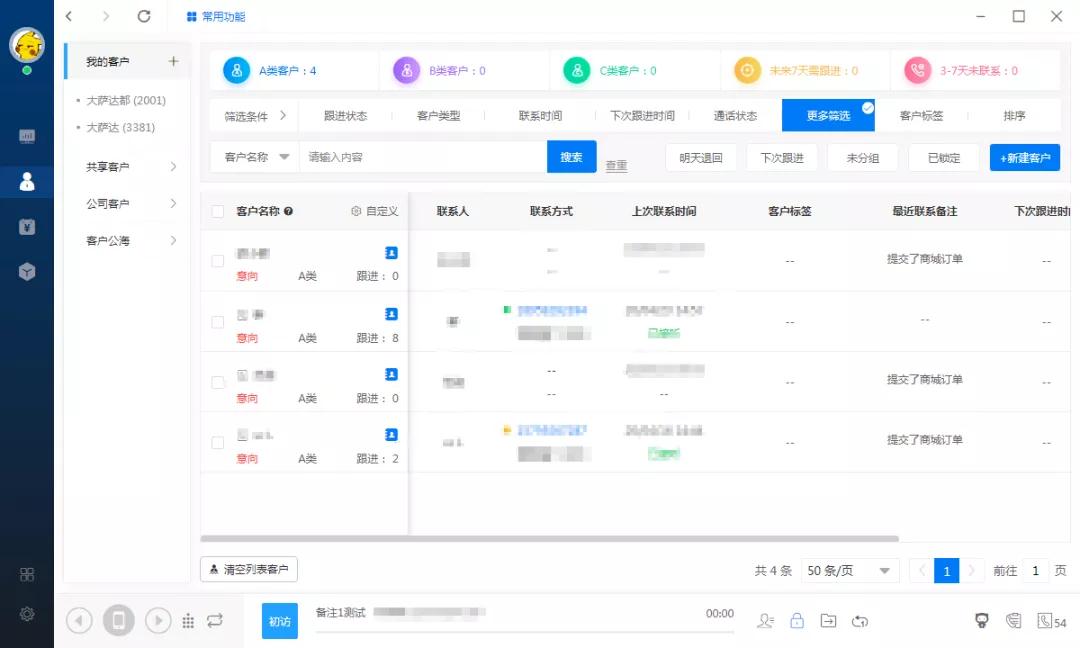This screenshot has height=648, width=1080.
Task: Refresh the page with reload icon
Action: tap(144, 16)
